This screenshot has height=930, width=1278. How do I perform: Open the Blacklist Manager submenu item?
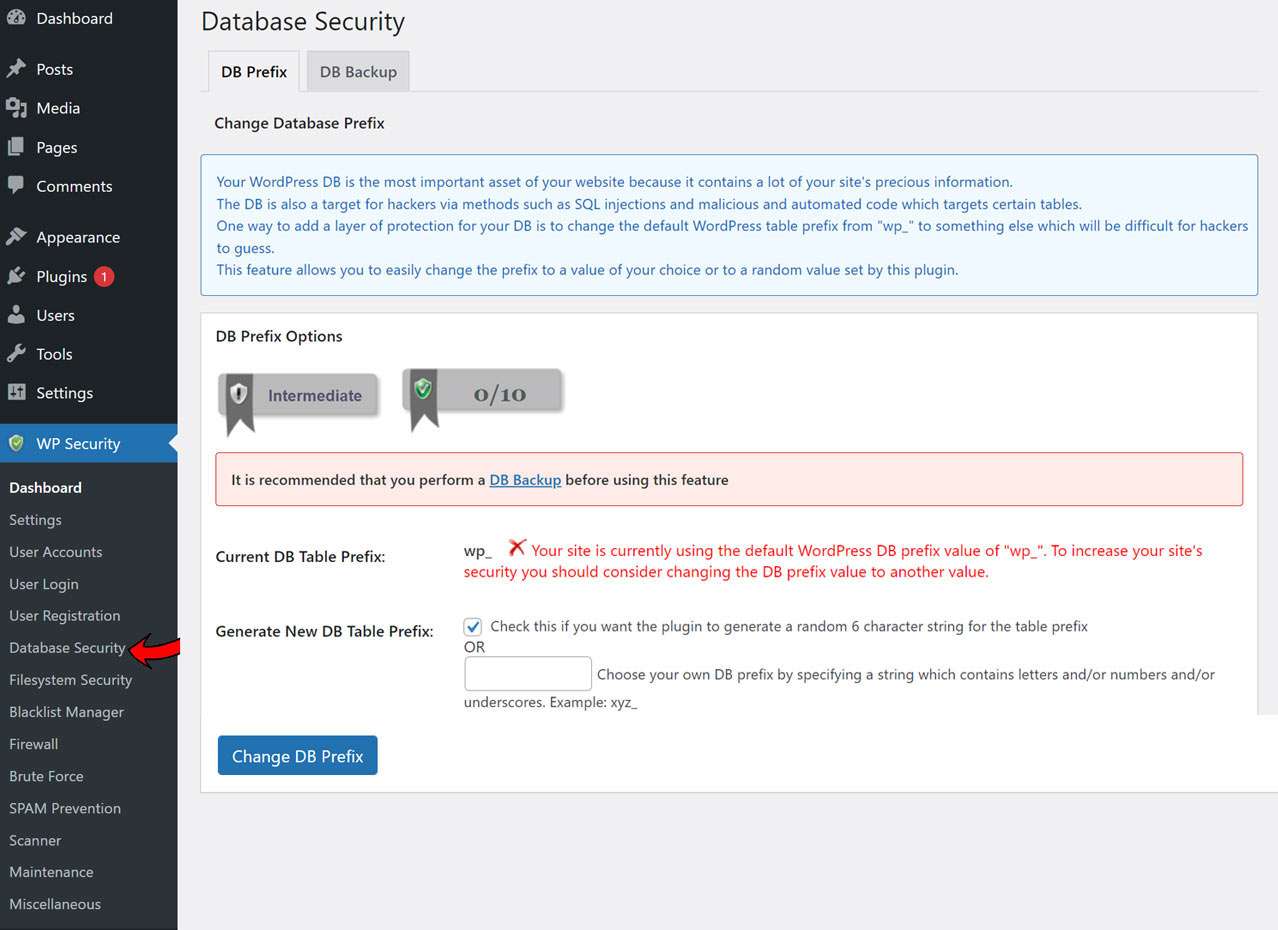click(x=66, y=712)
